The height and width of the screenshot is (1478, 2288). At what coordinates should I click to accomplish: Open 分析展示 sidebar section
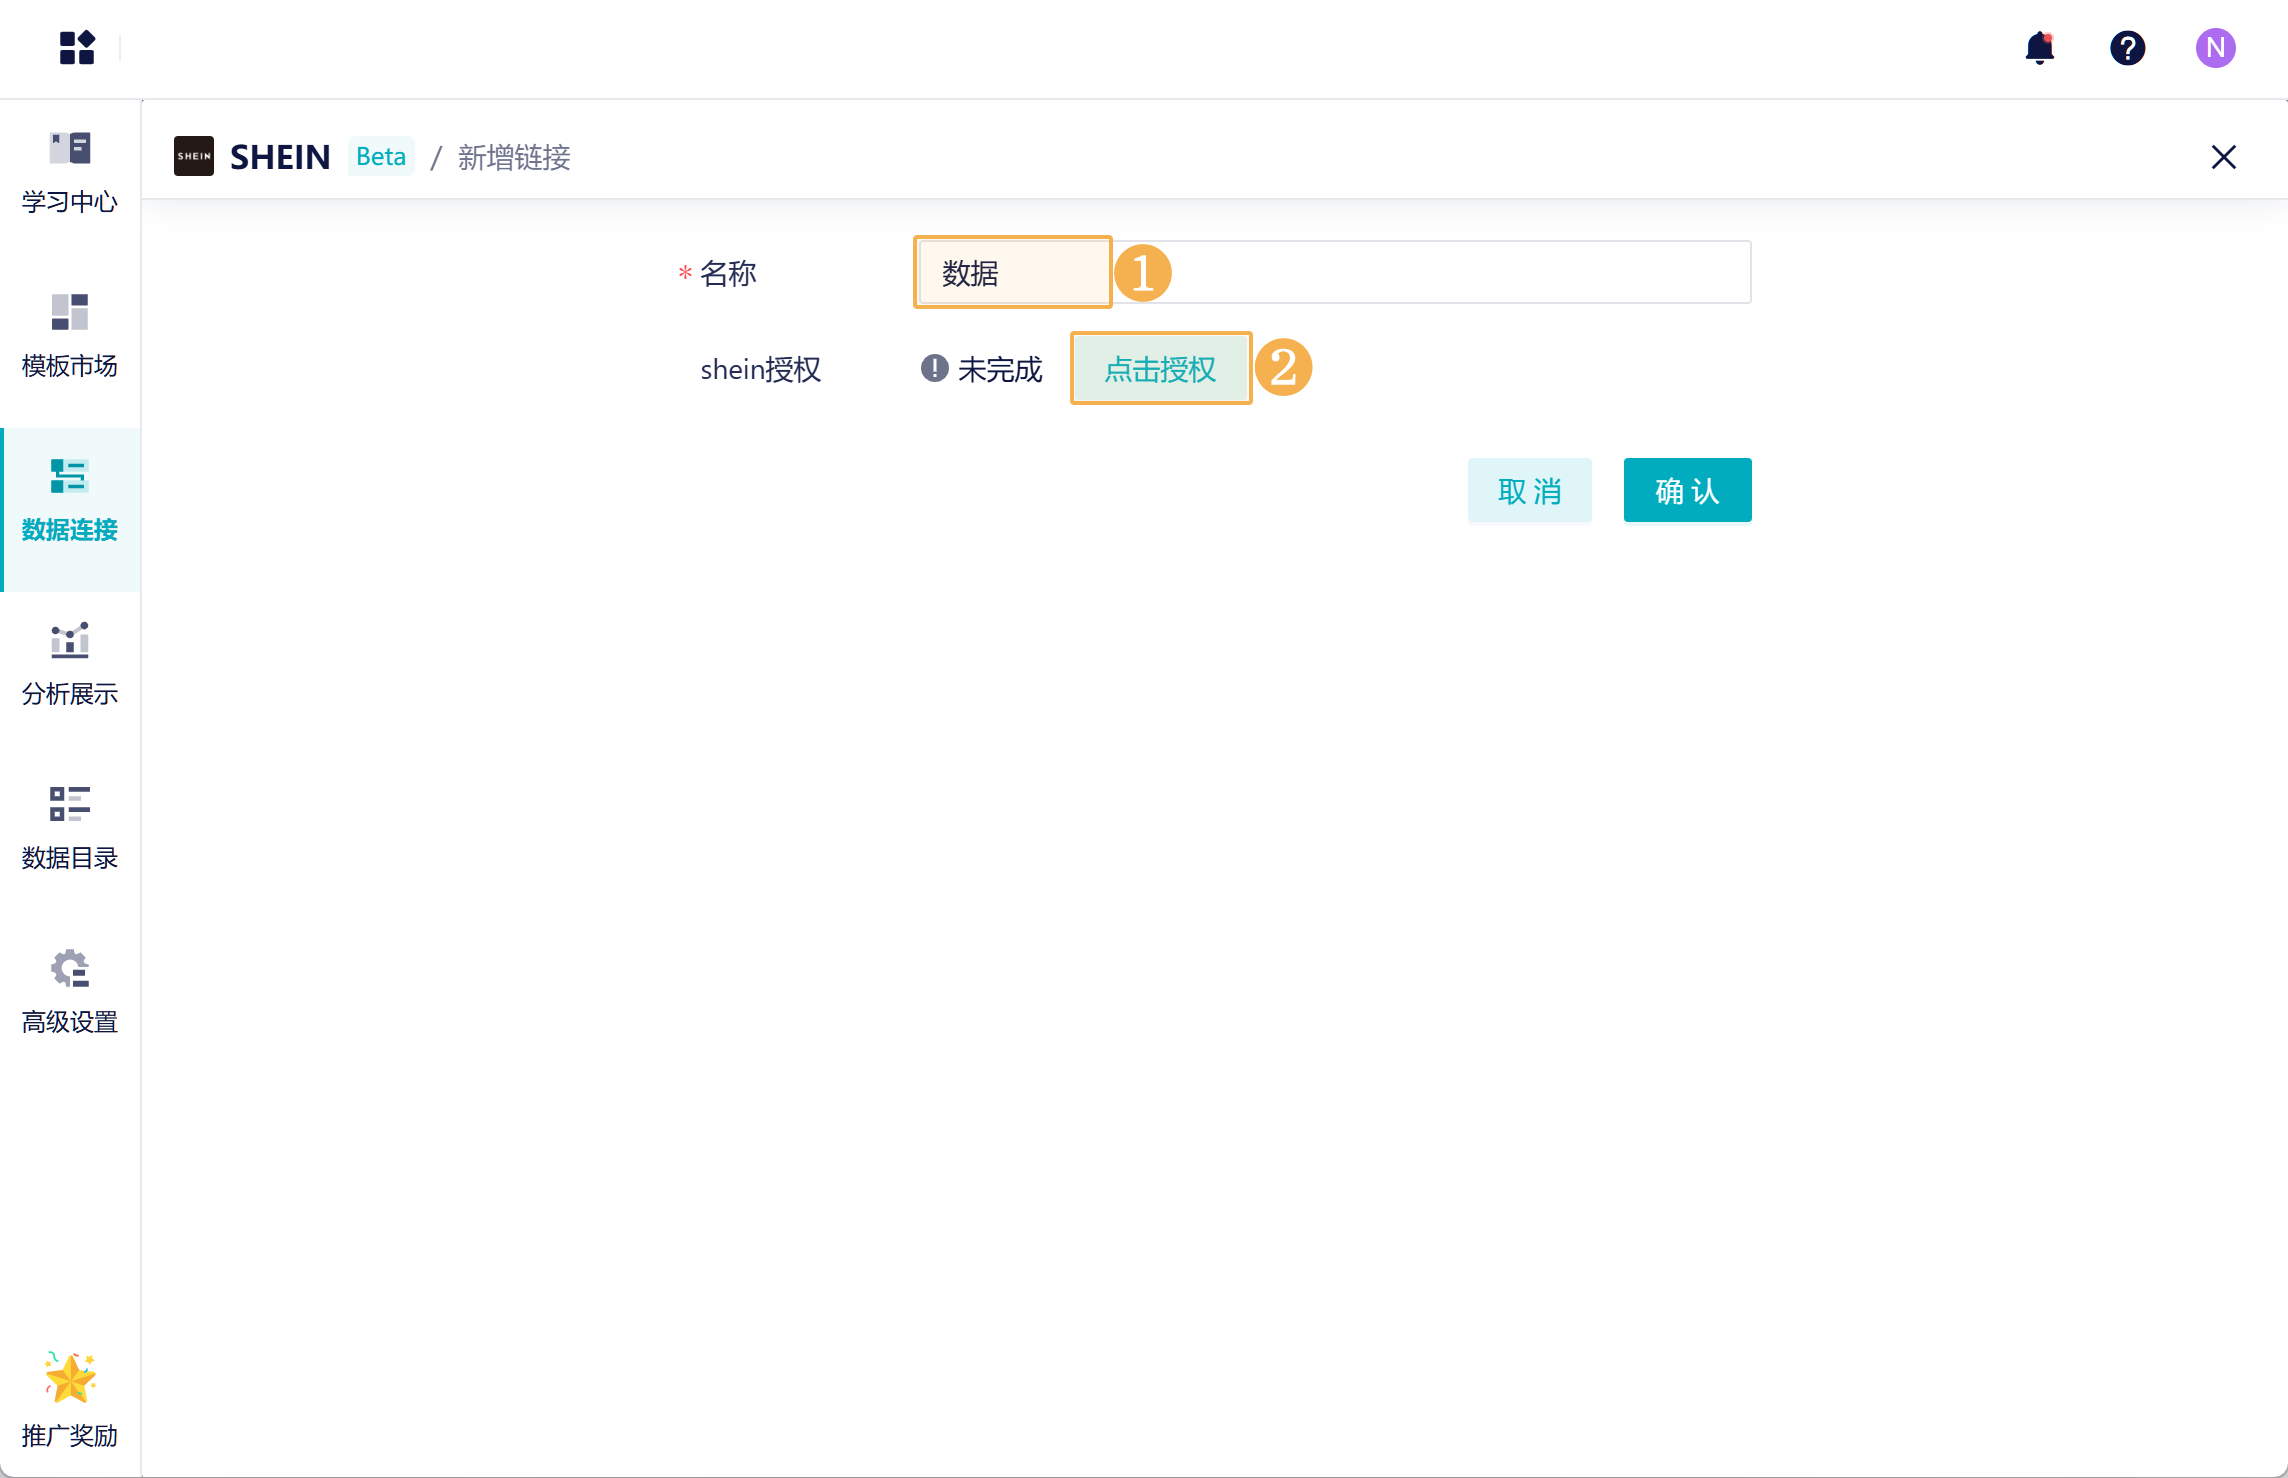point(70,664)
